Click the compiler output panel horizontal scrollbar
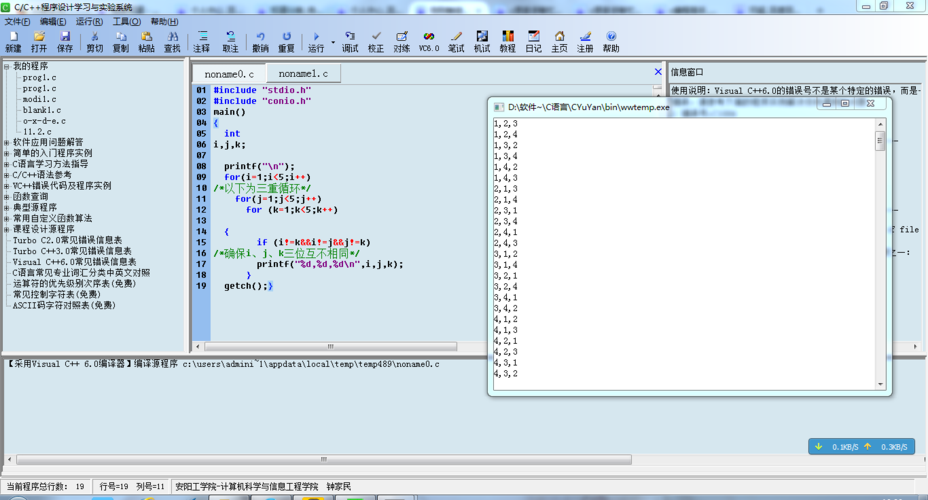The height and width of the screenshot is (500, 928). tap(324, 459)
